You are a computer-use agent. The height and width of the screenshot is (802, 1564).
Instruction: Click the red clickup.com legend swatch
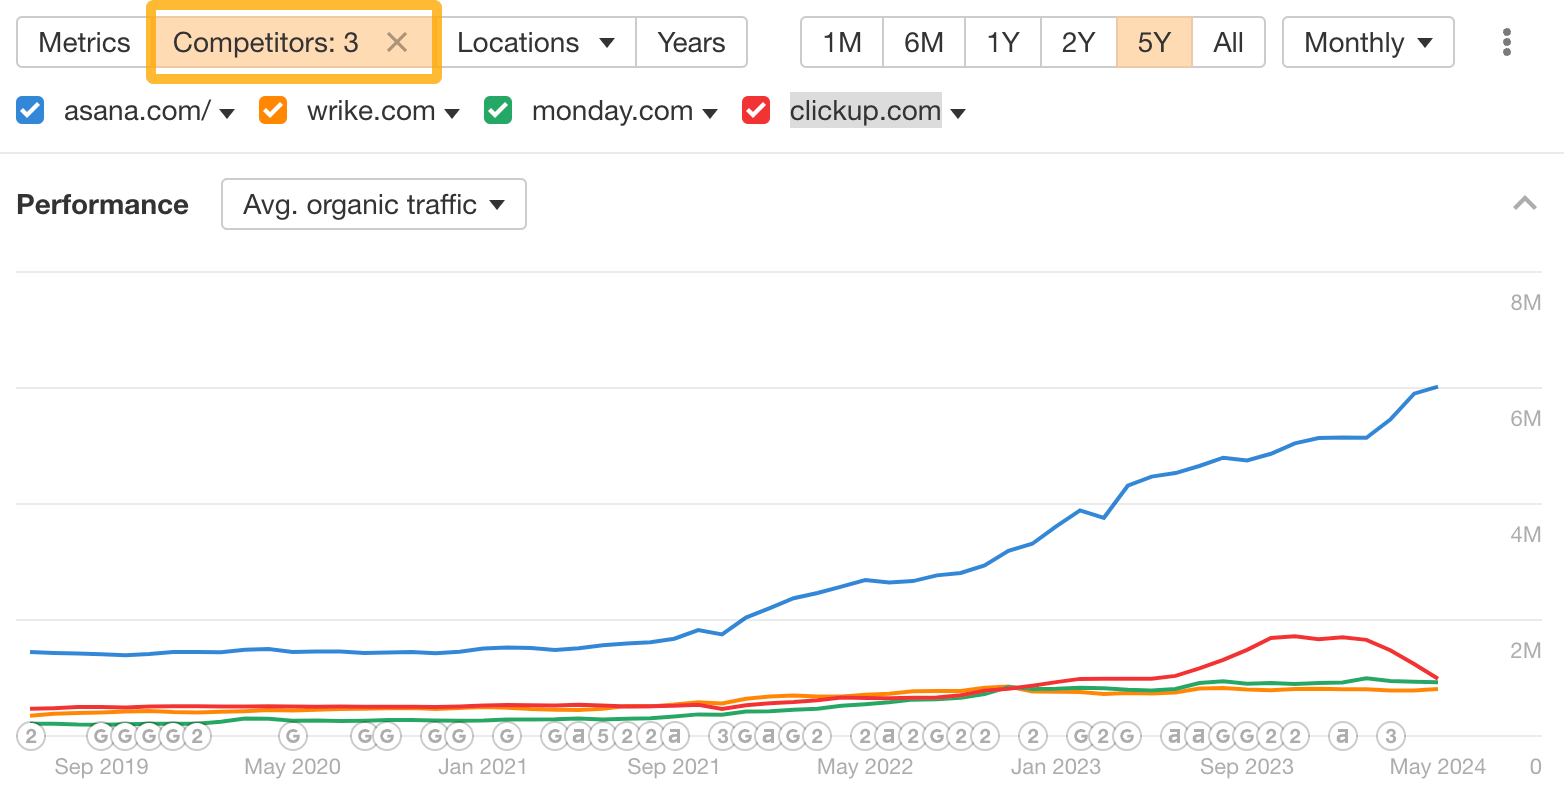coord(755,110)
